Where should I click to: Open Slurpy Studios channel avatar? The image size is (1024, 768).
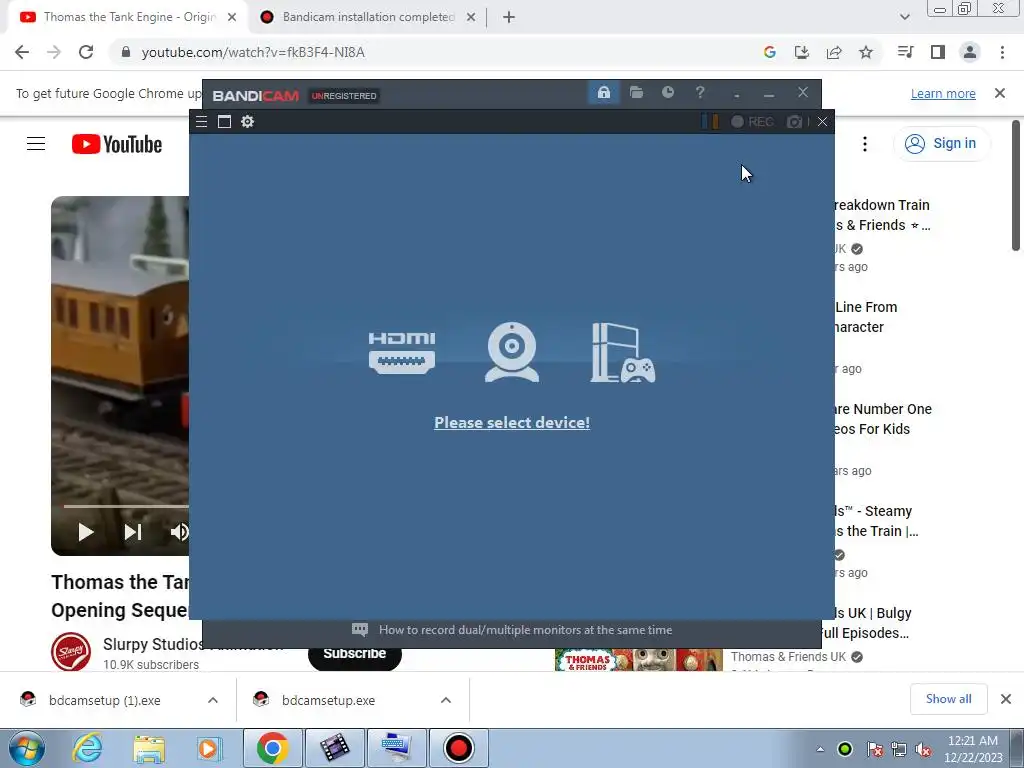click(71, 652)
